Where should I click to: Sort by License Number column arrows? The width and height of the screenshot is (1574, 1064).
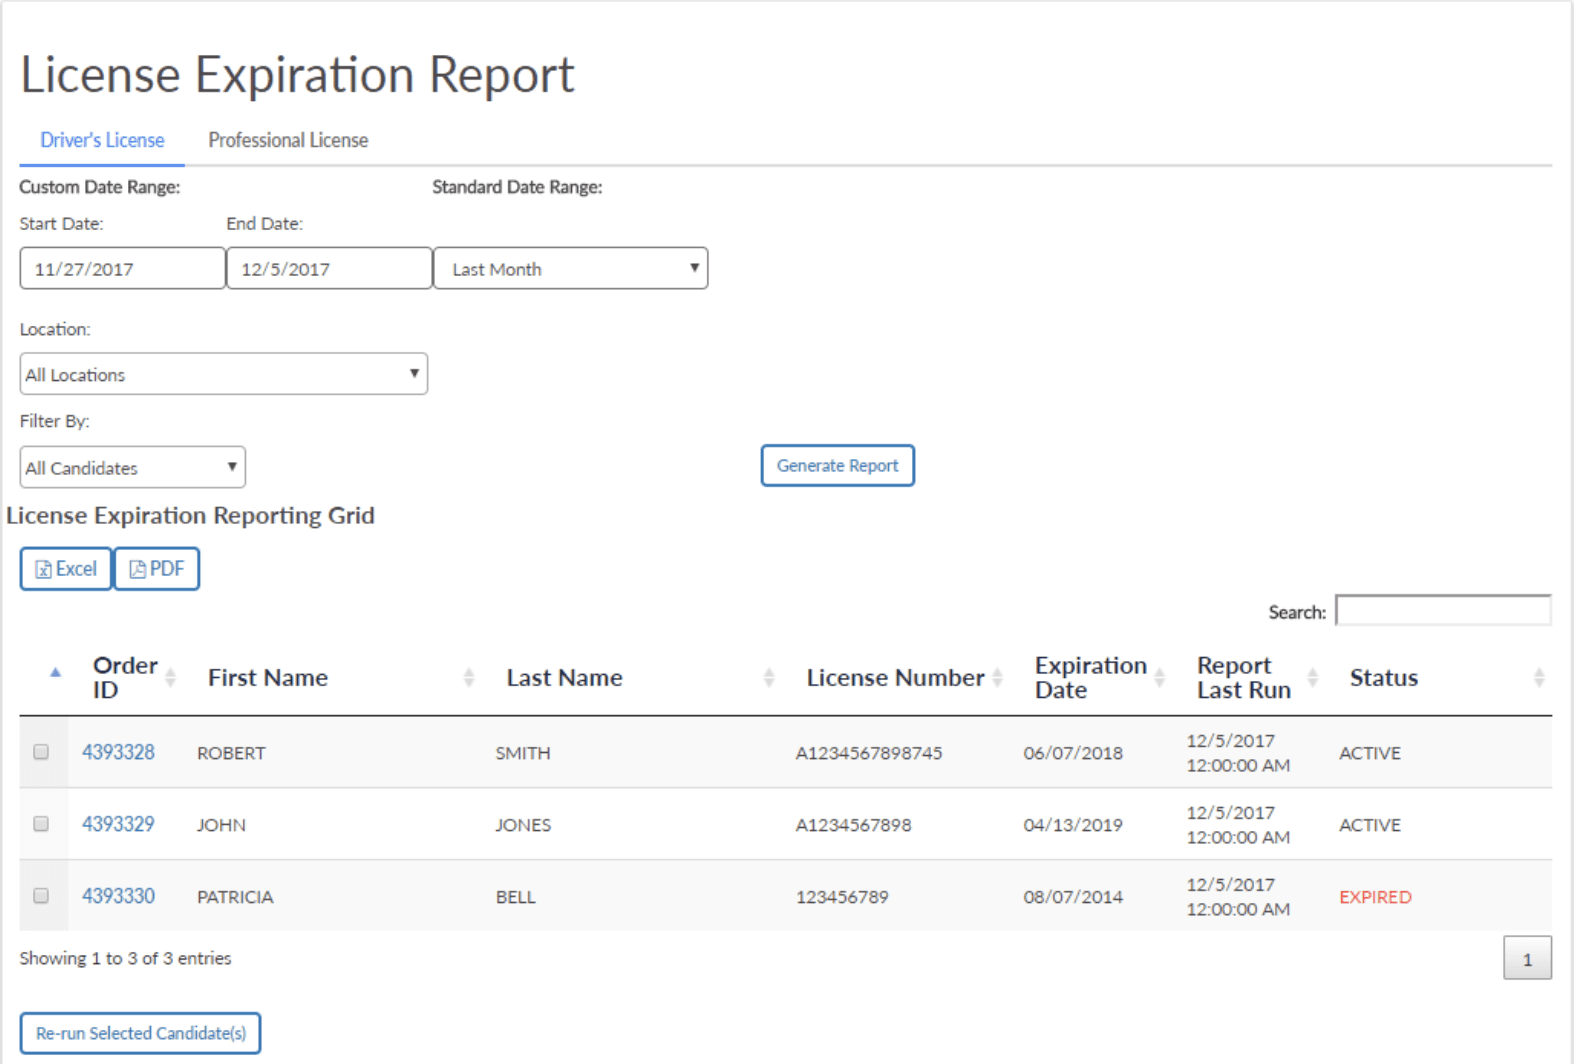coord(997,678)
